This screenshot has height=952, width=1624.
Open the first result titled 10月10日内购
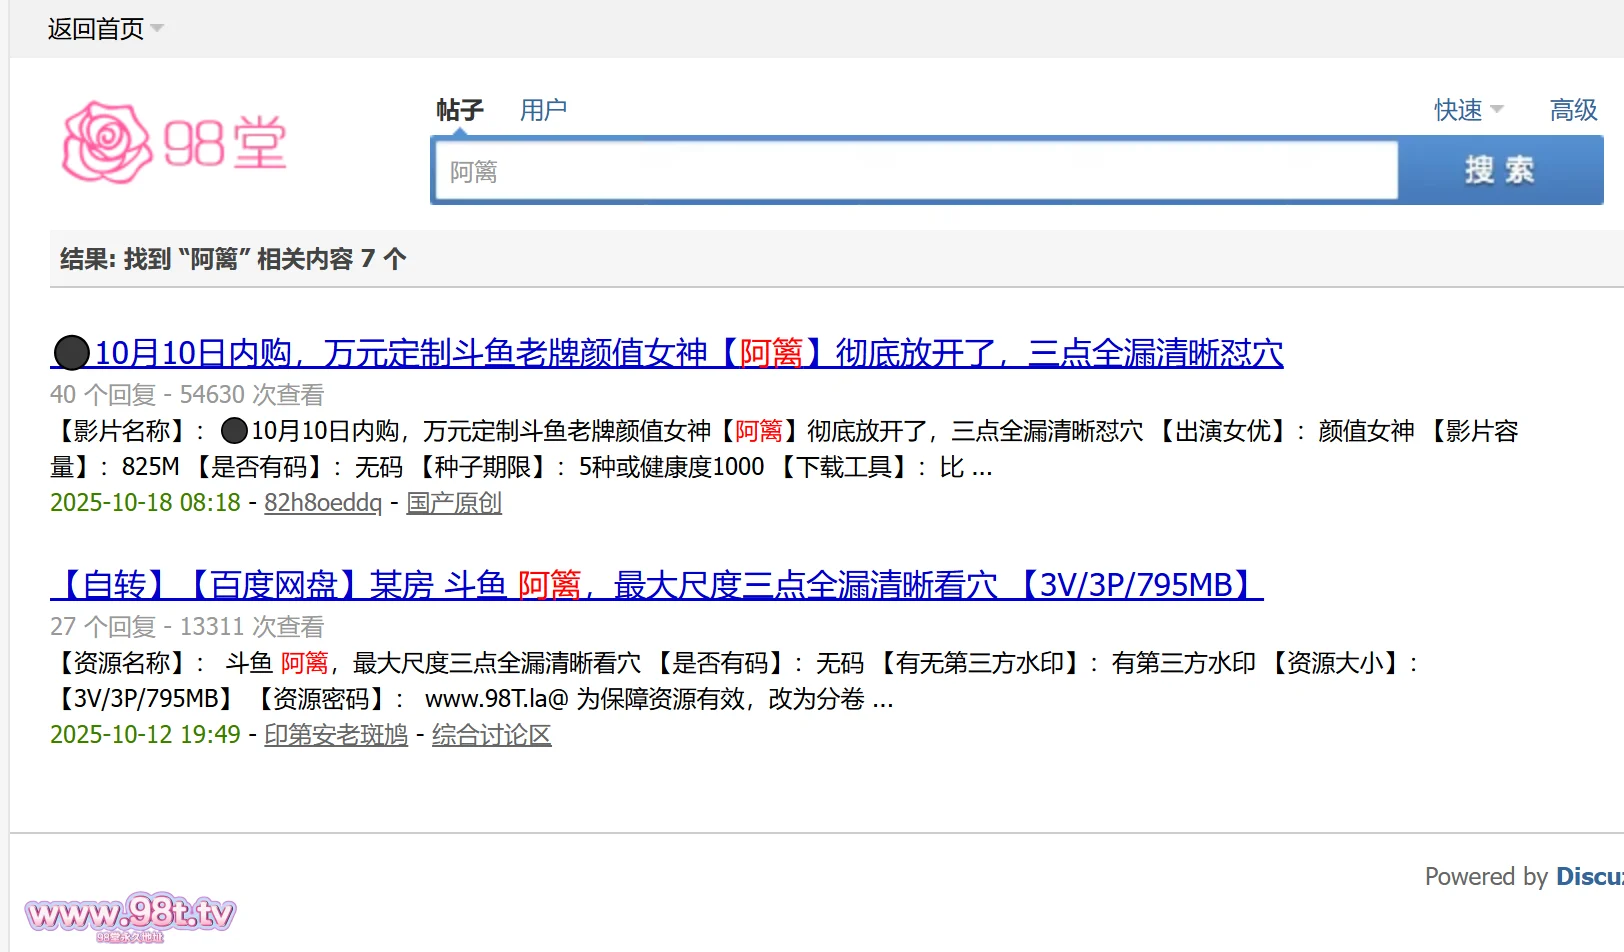click(688, 353)
